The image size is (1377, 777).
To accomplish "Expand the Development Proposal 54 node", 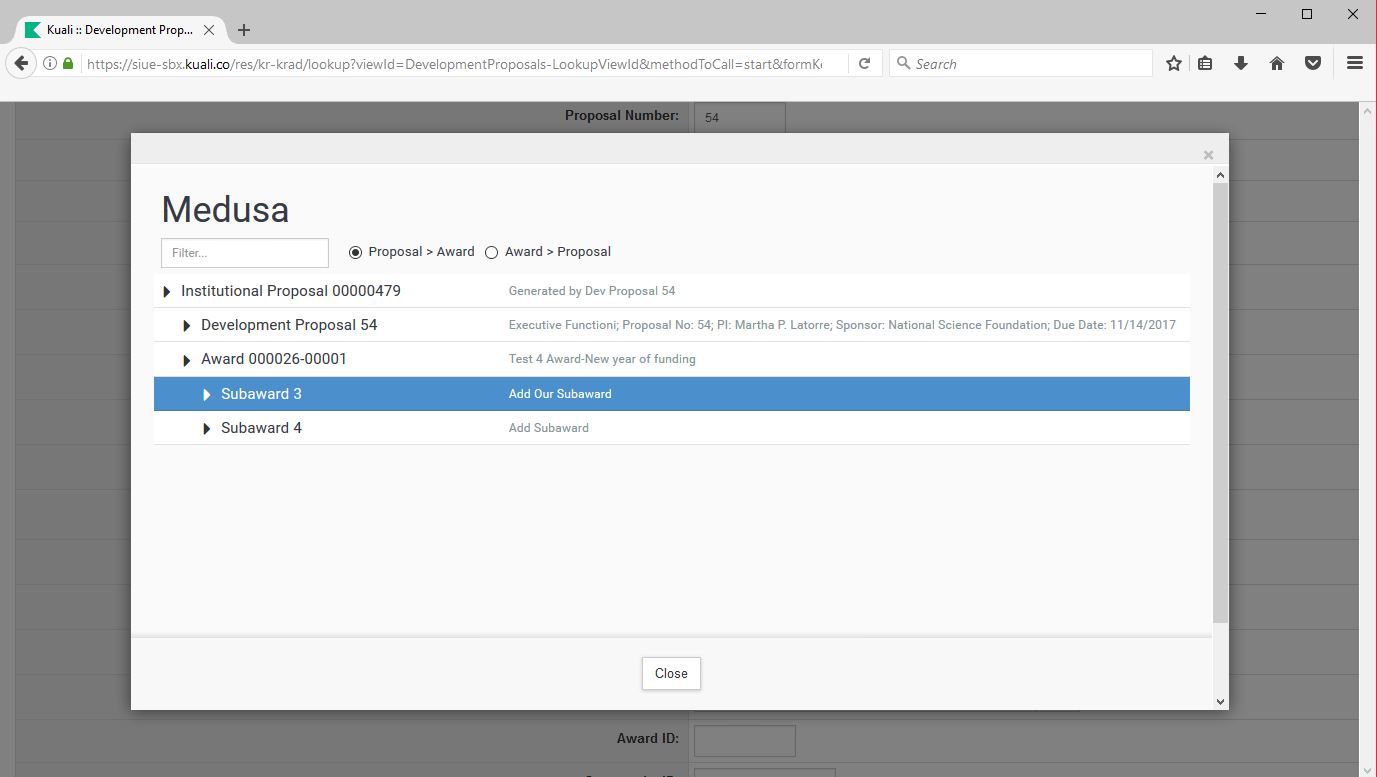I will (187, 326).
